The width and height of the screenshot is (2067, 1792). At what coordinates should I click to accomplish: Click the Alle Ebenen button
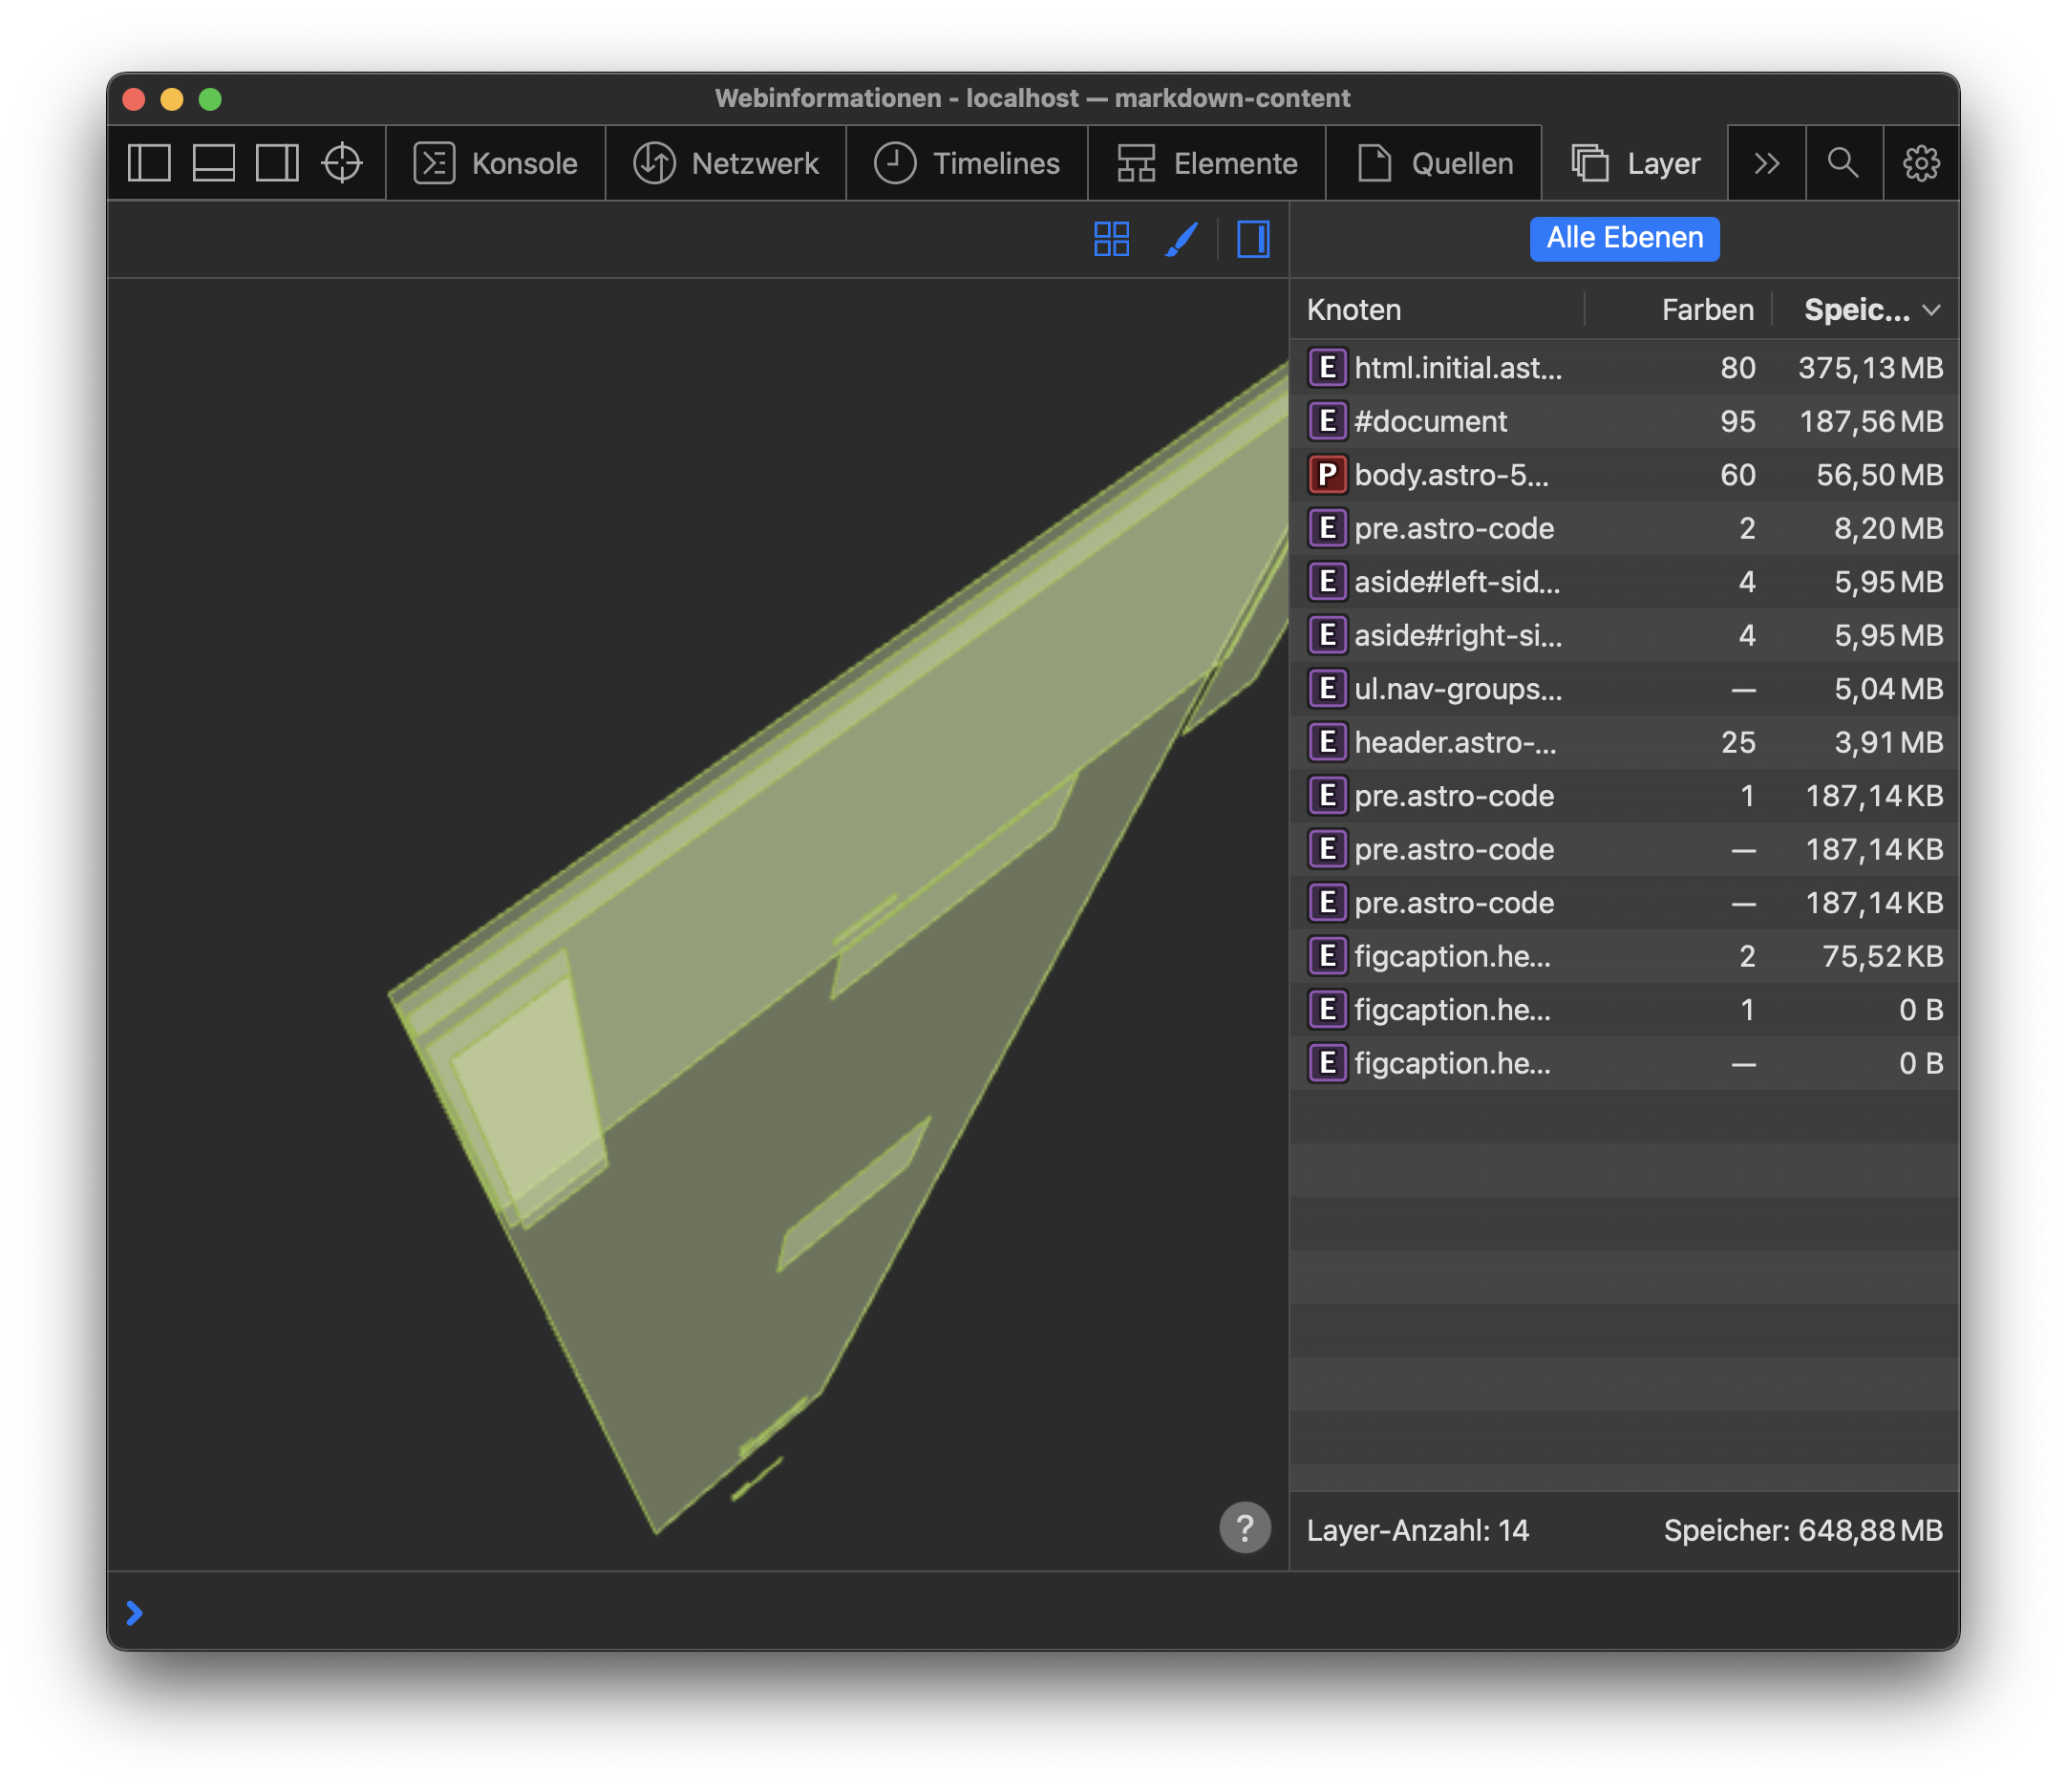[1624, 238]
